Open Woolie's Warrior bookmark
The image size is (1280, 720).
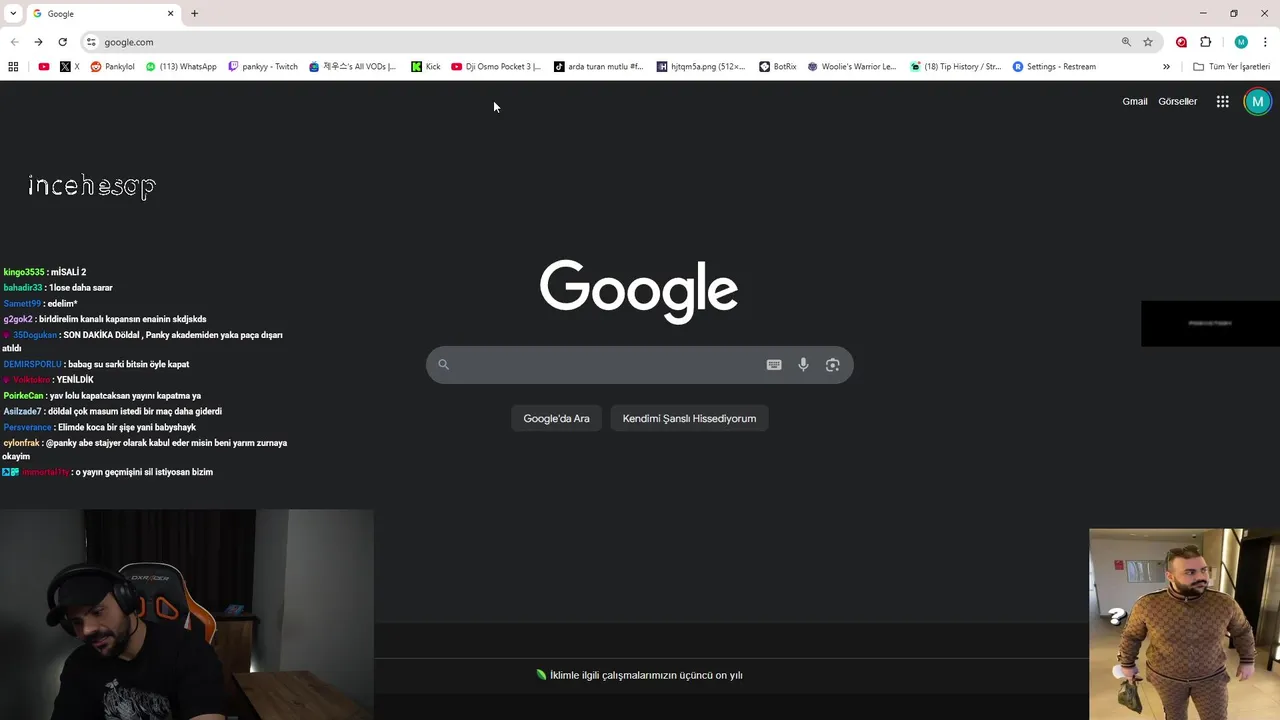pos(852,67)
